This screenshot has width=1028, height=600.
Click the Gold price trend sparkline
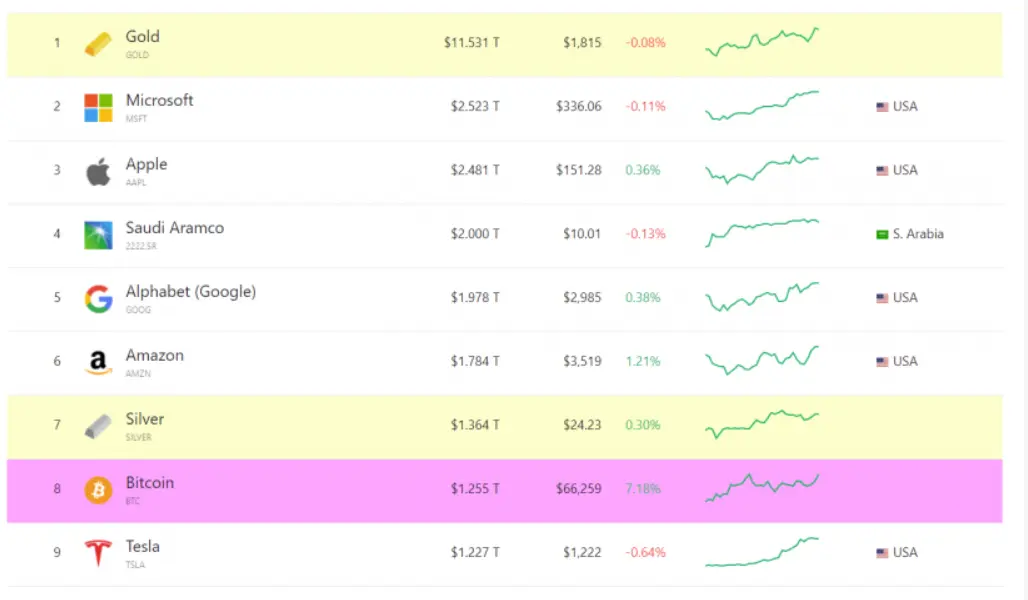[762, 42]
